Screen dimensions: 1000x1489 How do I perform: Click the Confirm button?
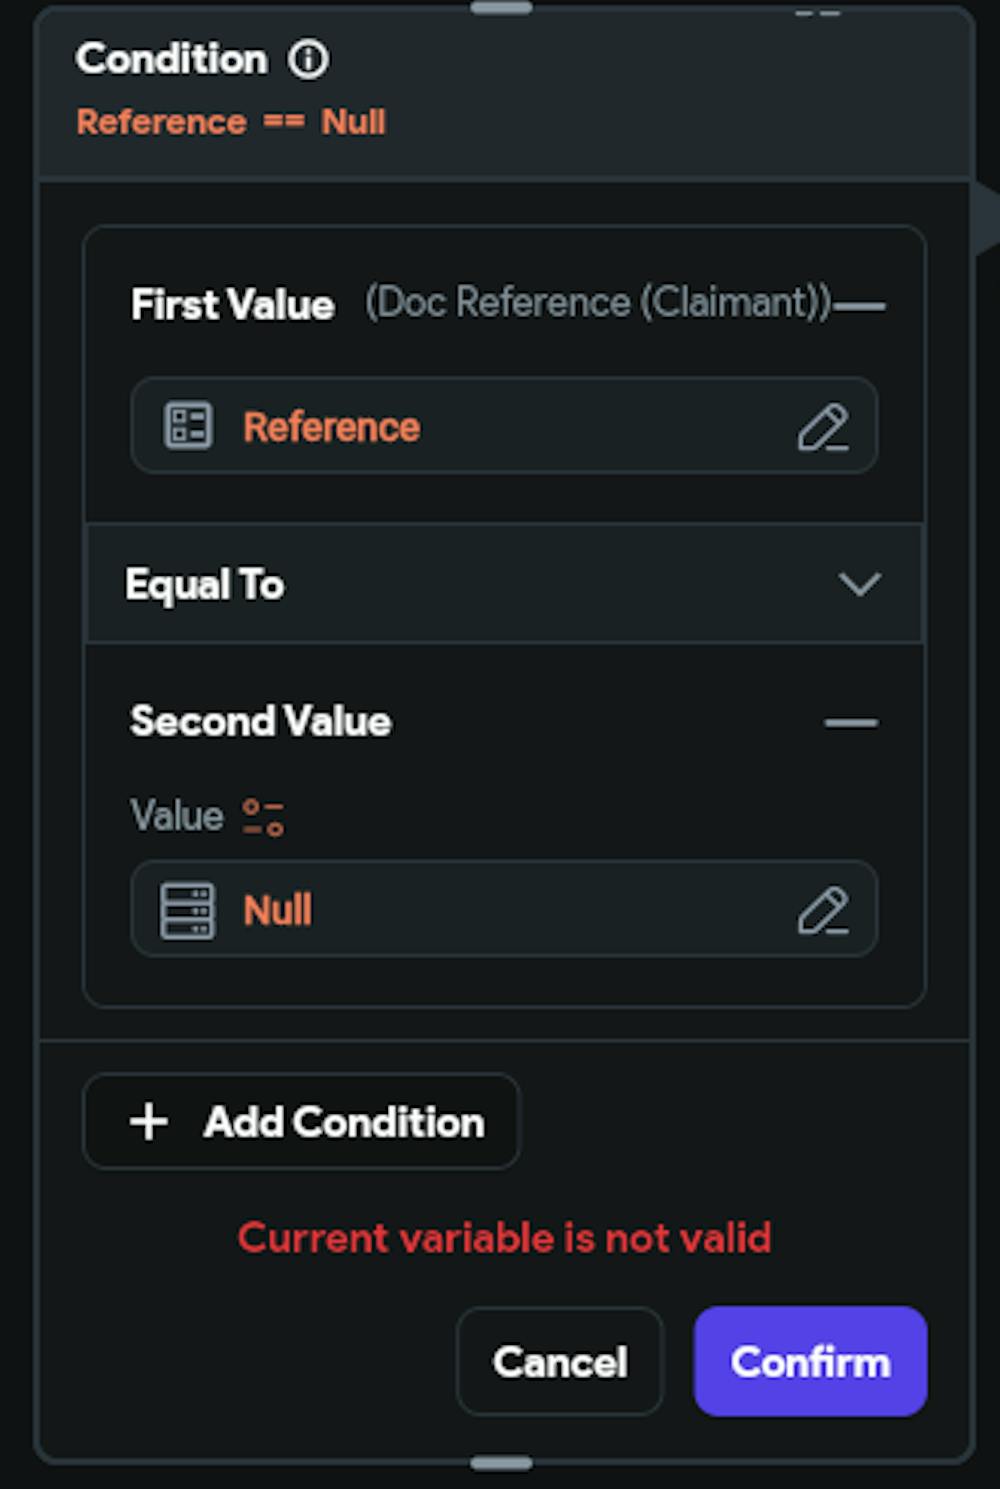click(810, 1361)
